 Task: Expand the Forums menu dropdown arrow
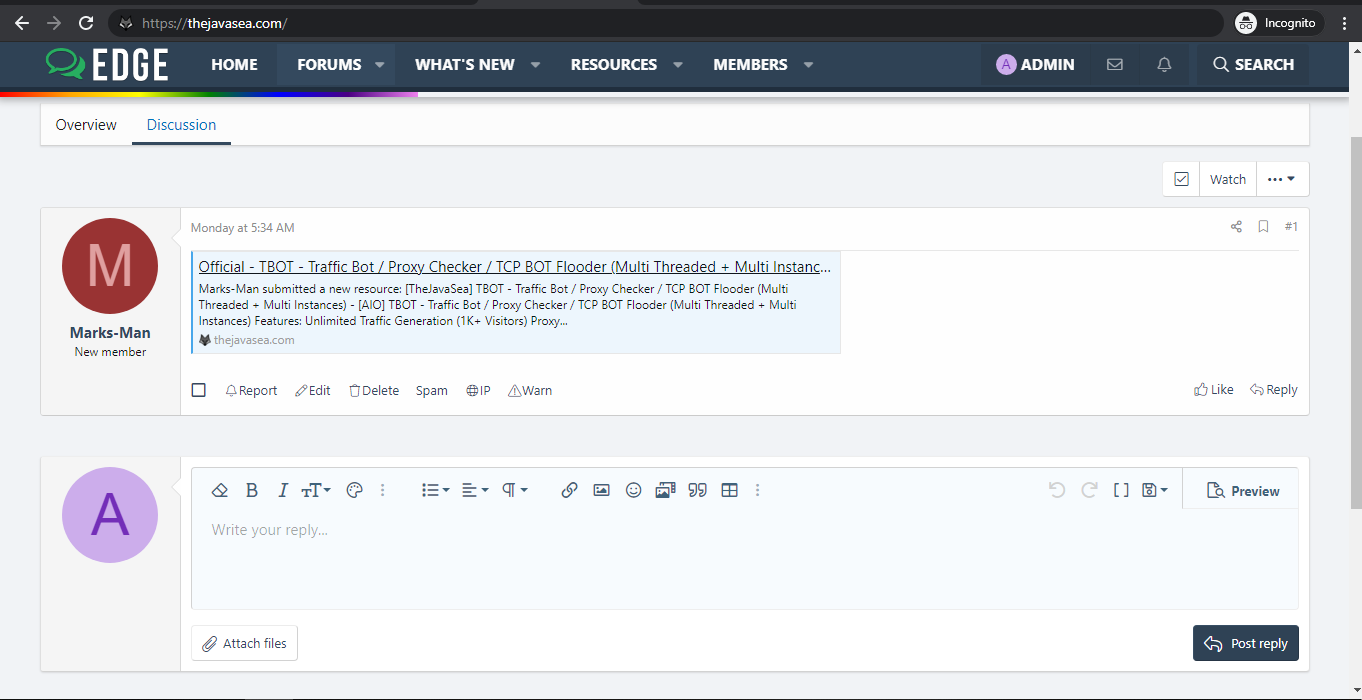(380, 65)
